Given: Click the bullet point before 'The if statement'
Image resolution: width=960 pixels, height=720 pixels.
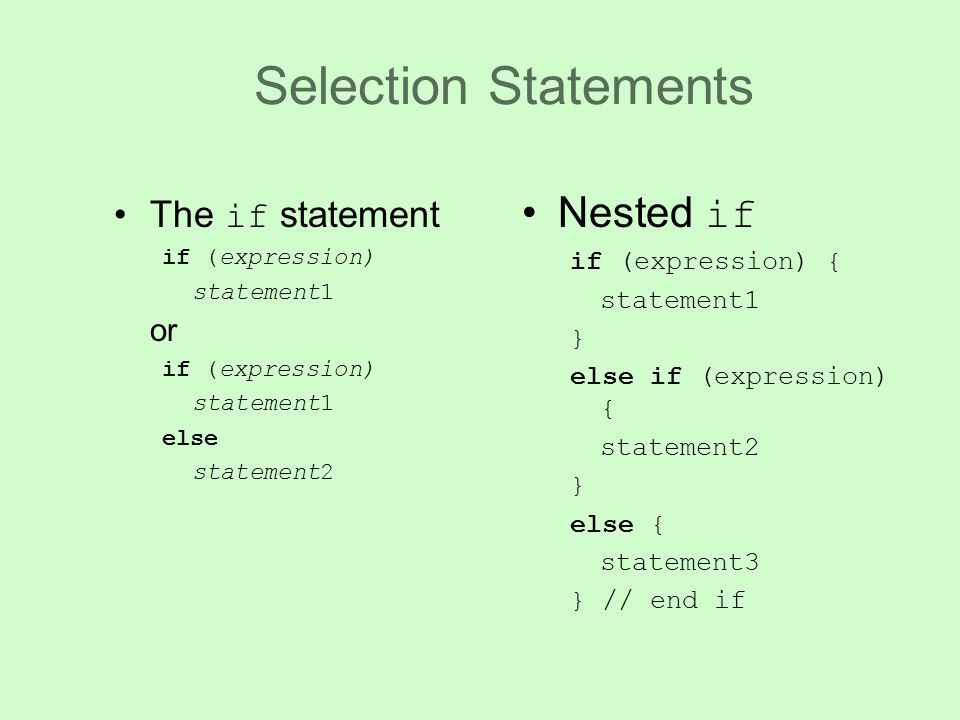Looking at the screenshot, I should pyautogui.click(x=121, y=215).
